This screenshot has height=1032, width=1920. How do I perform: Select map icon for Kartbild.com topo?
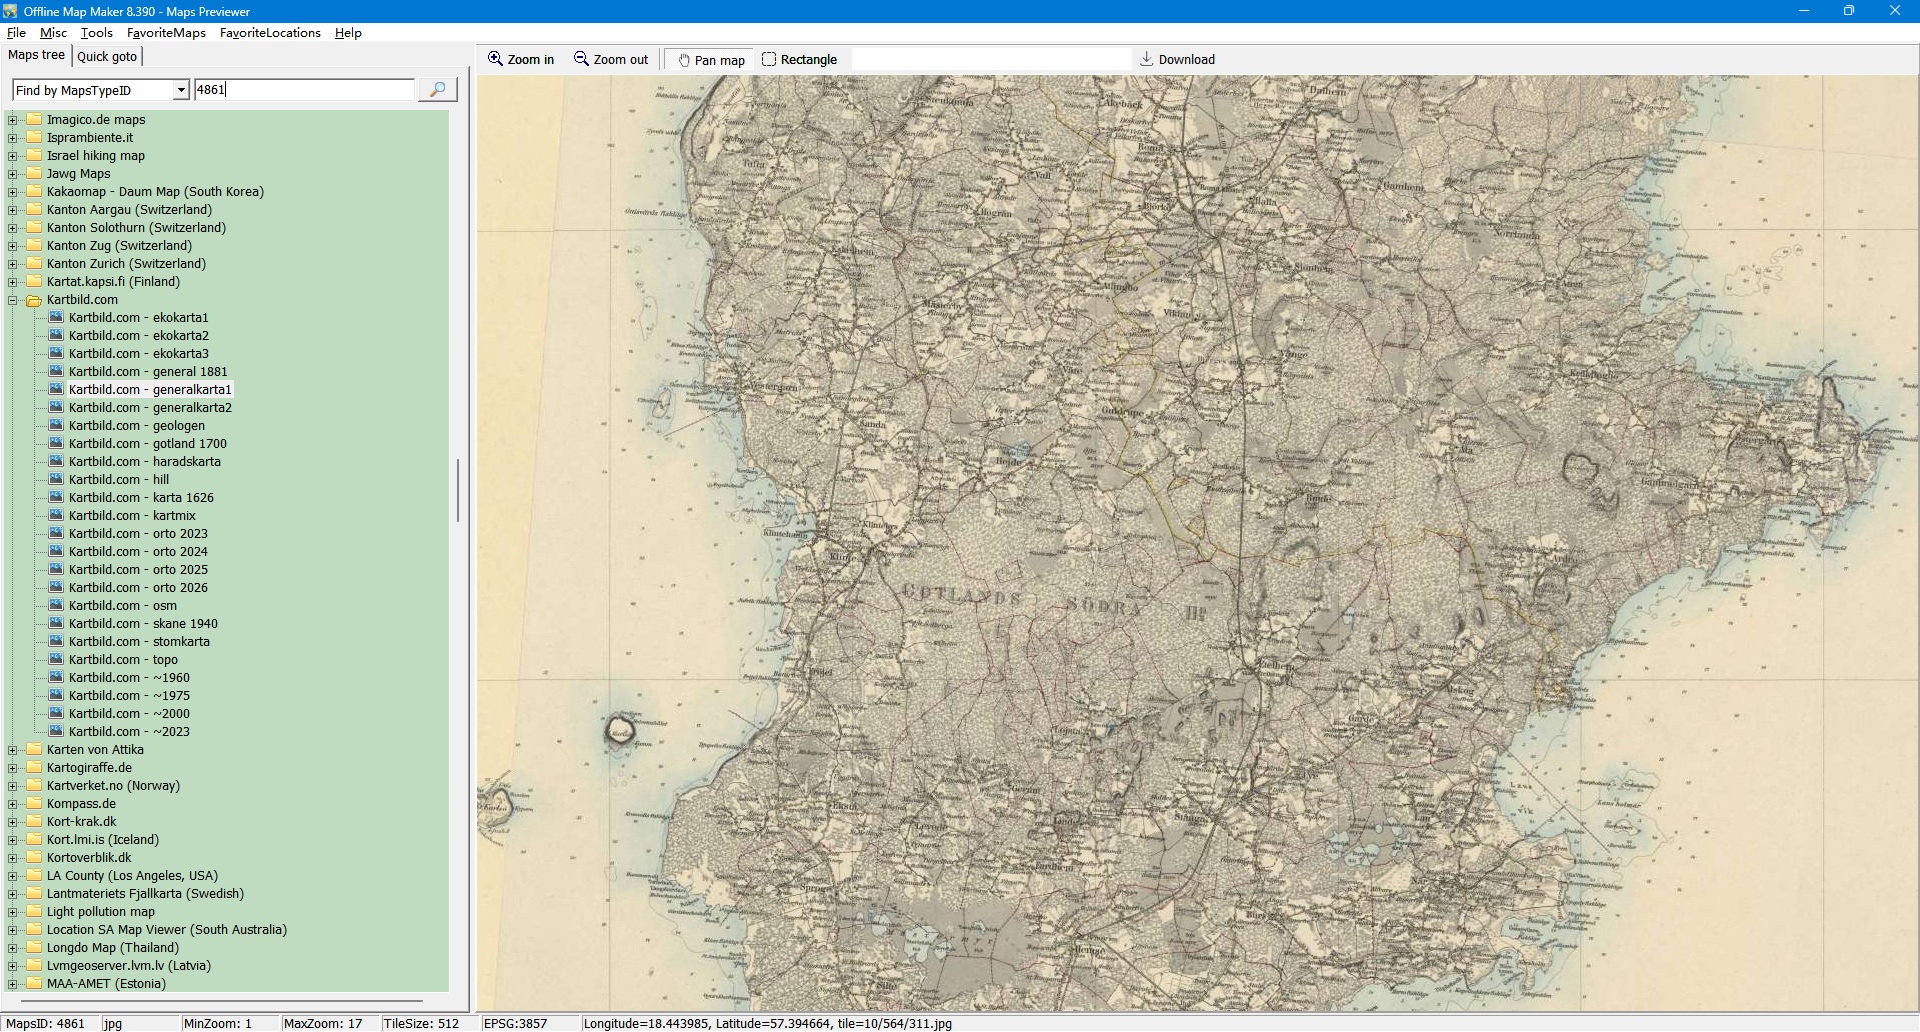[56, 659]
